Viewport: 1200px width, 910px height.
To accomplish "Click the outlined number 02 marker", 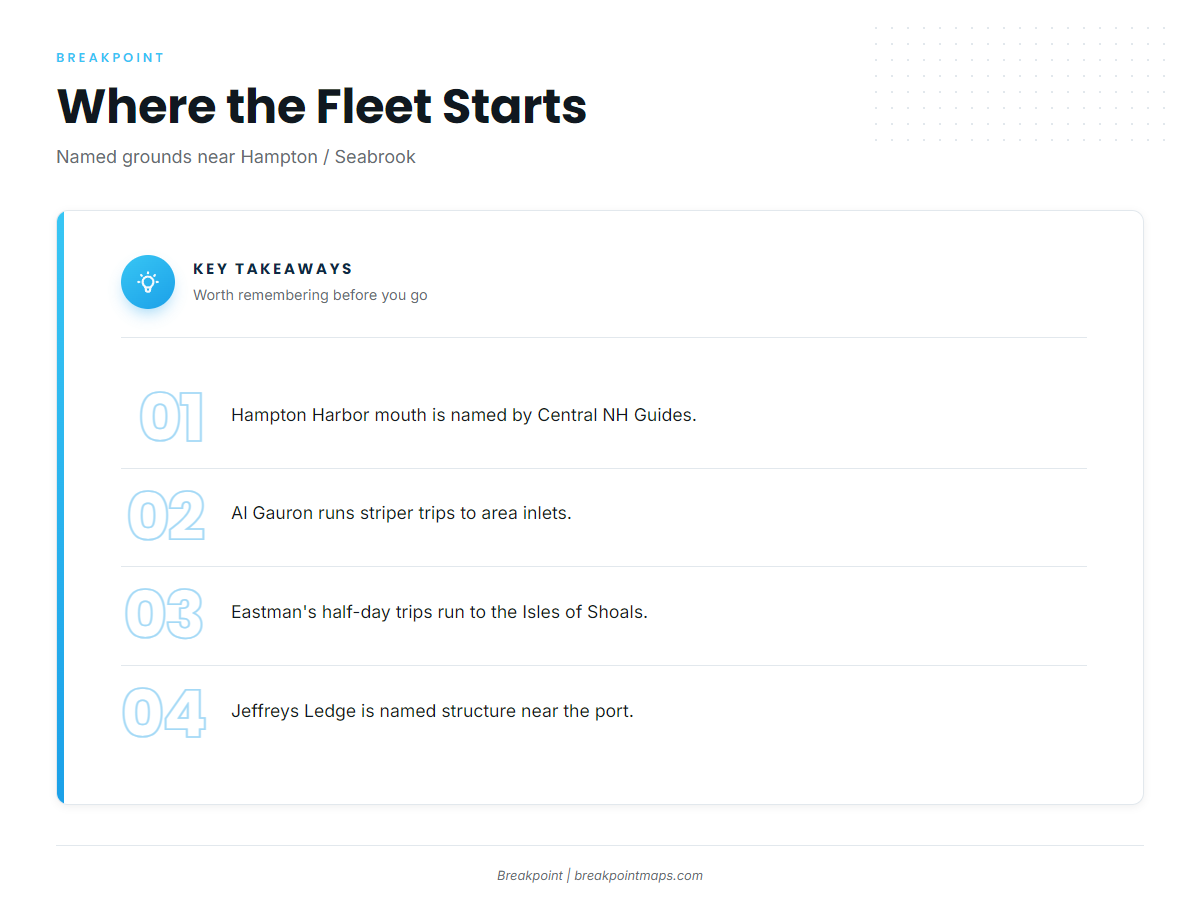I will point(166,516).
